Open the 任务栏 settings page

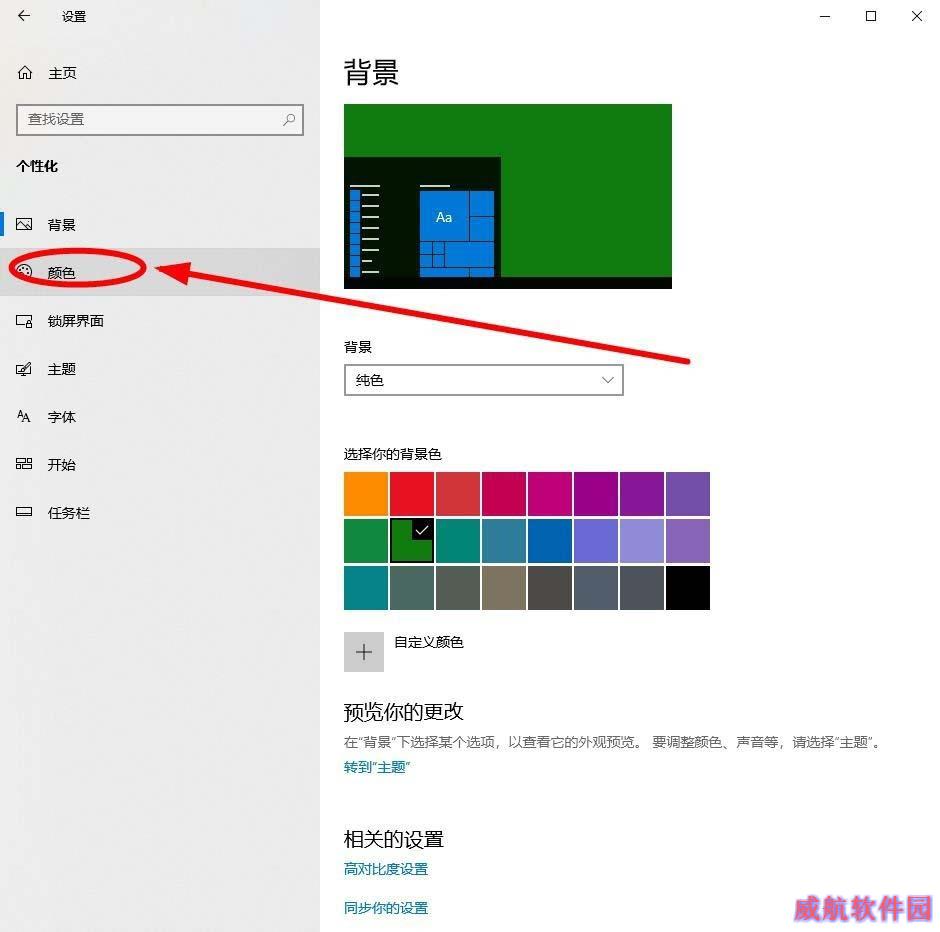pos(160,512)
